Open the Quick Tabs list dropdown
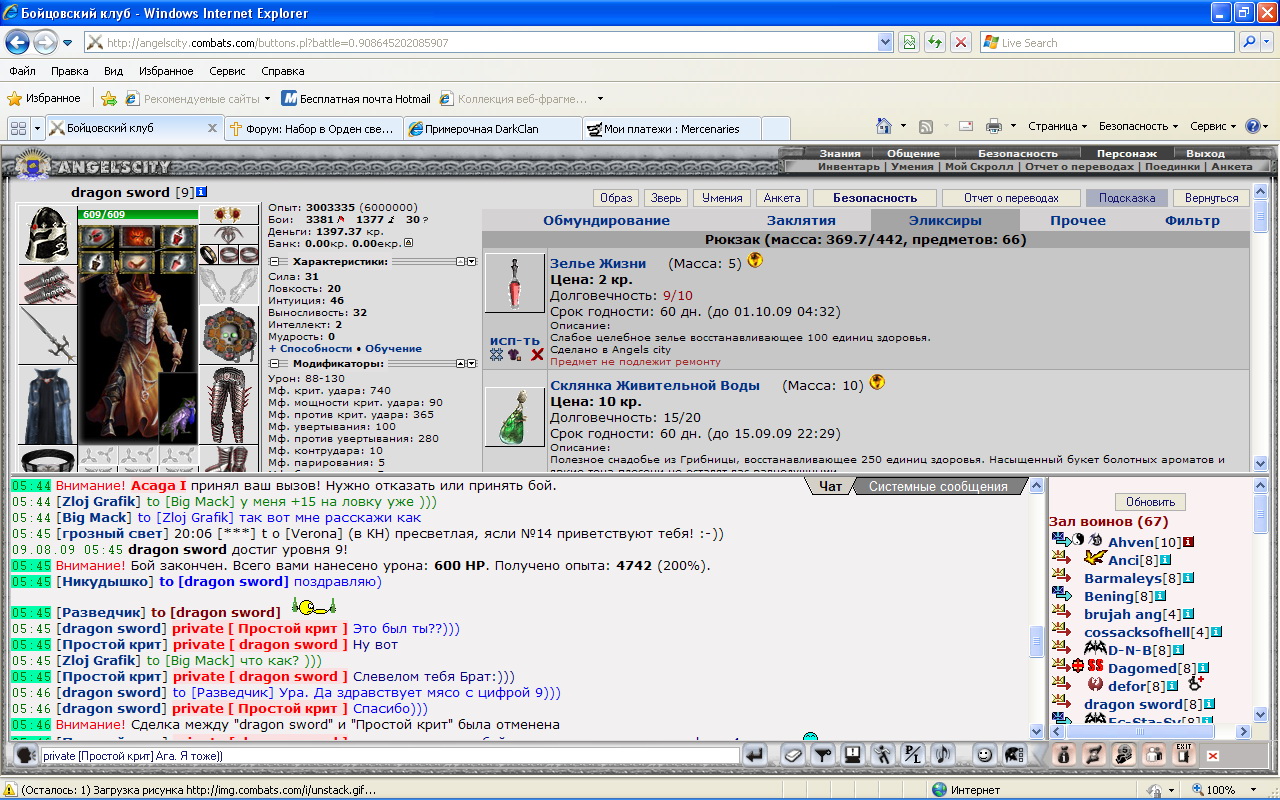Viewport: 1280px width, 800px height. tap(38, 128)
